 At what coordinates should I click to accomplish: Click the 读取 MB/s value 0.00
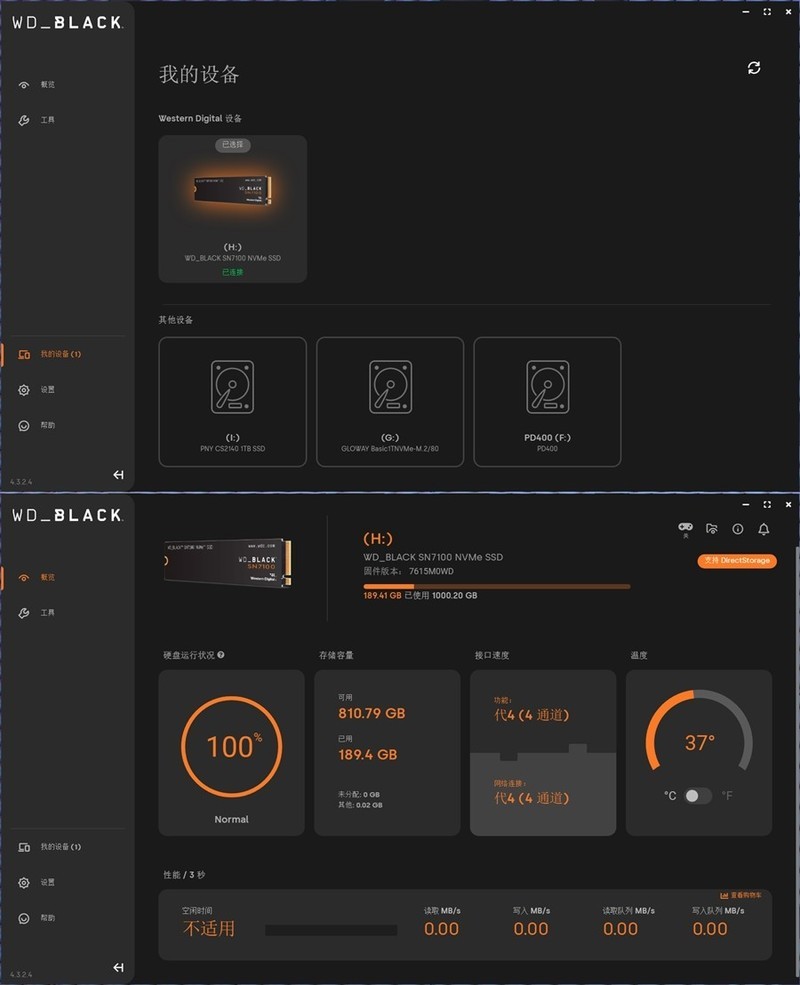(x=441, y=929)
